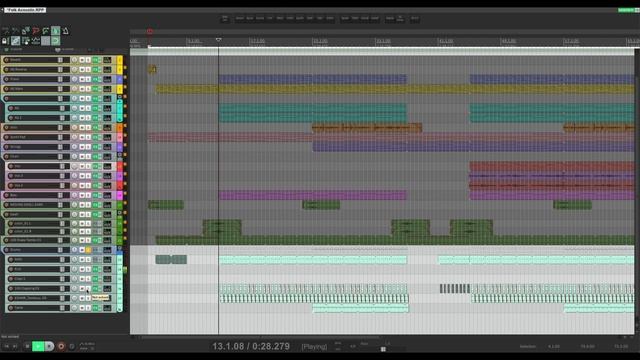Select the long yellow media item

[x=395, y=89]
